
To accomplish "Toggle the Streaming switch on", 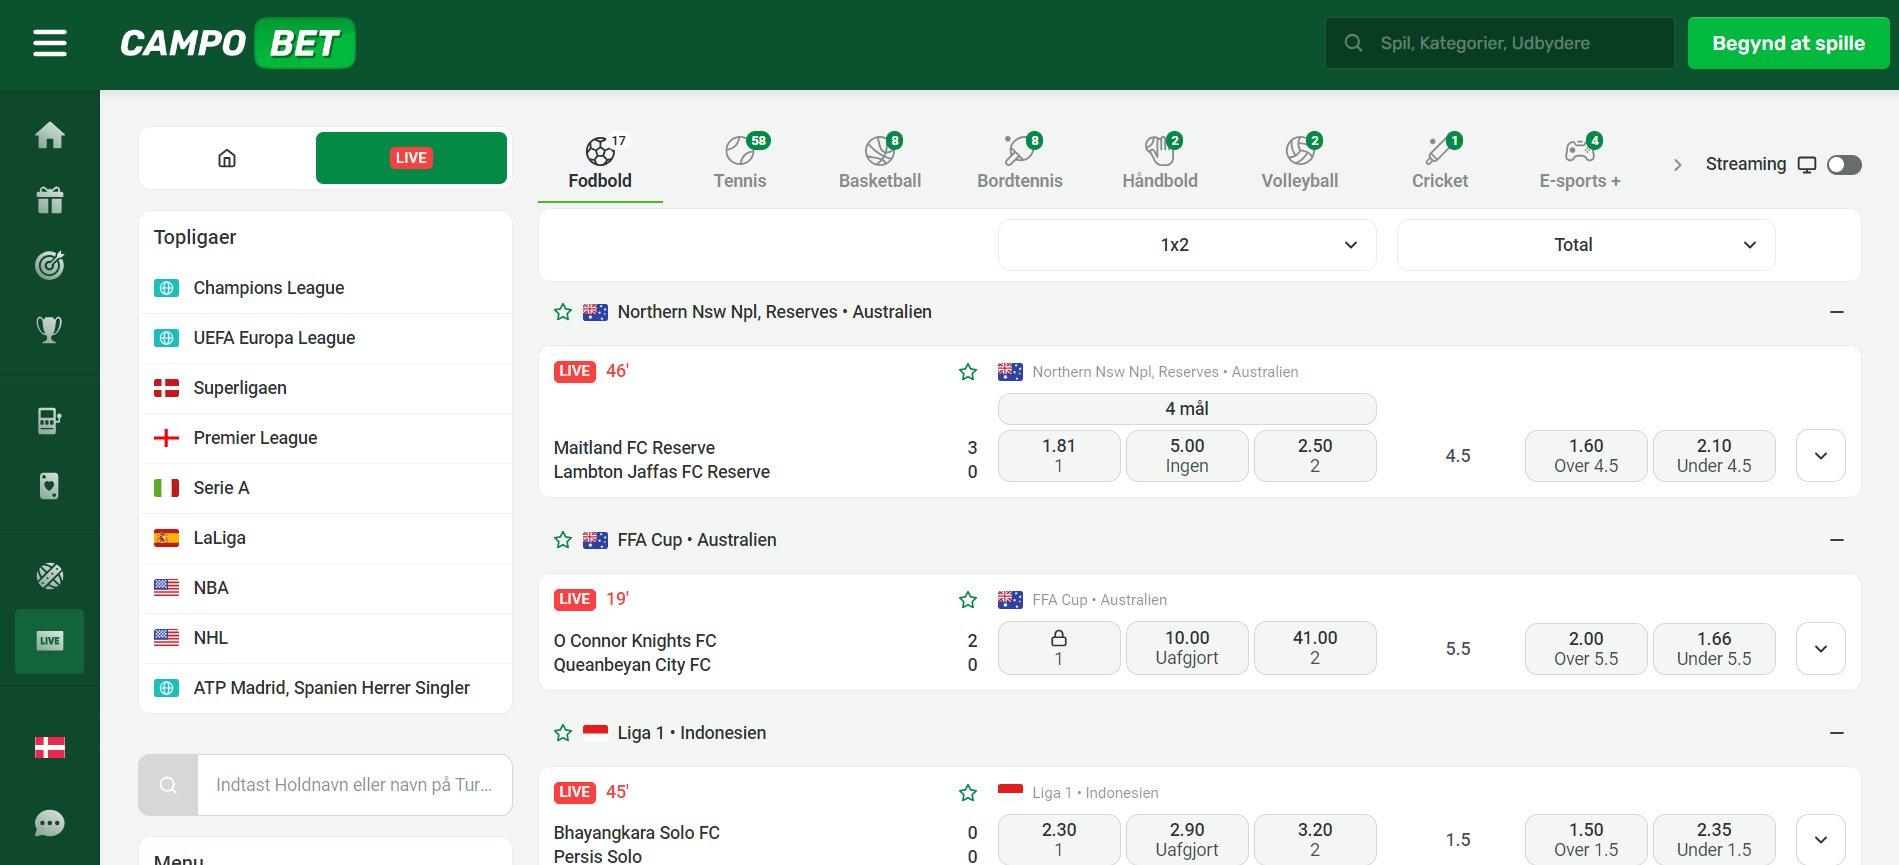I will 1843,165.
